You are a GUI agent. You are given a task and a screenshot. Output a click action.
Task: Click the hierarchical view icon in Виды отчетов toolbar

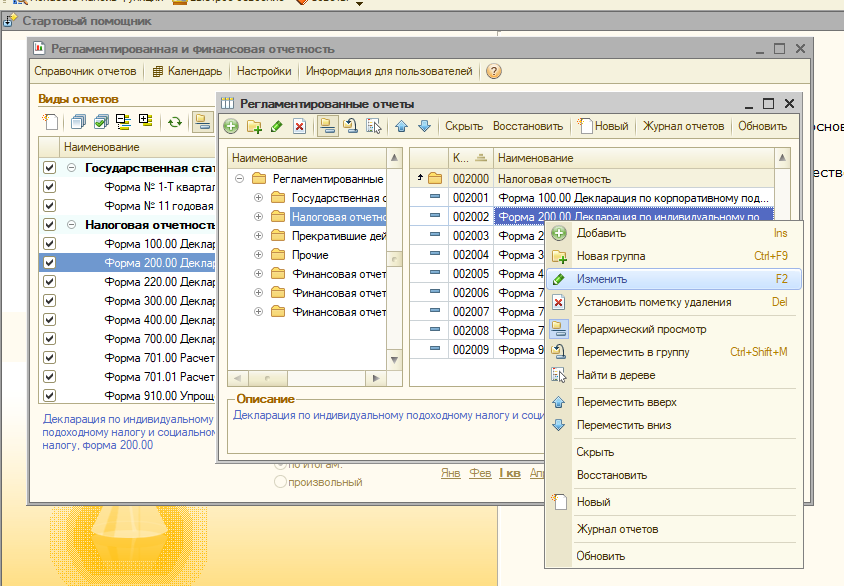203,122
